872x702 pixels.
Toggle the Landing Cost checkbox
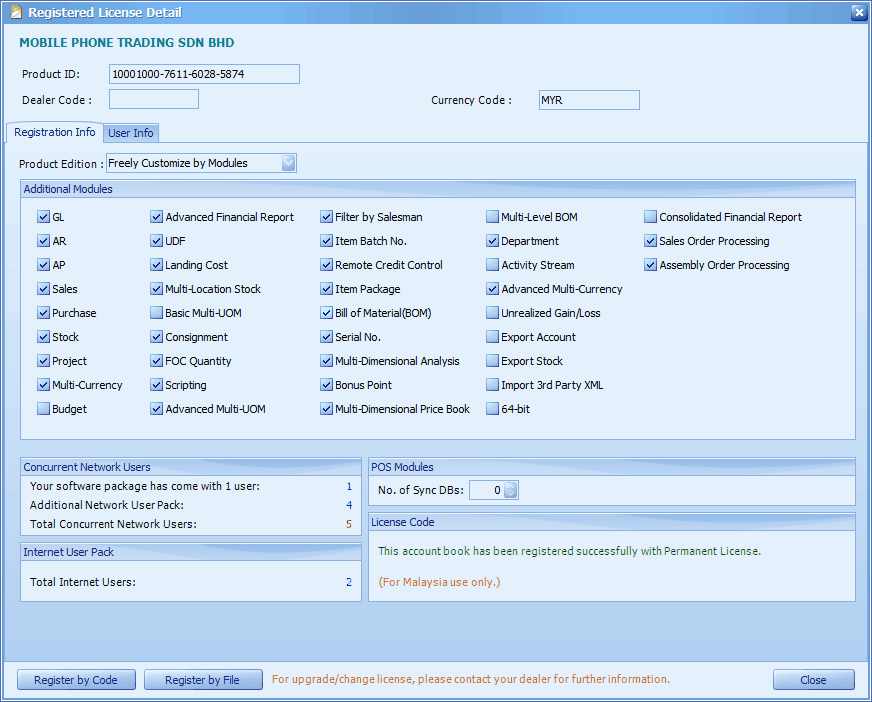(x=156, y=265)
